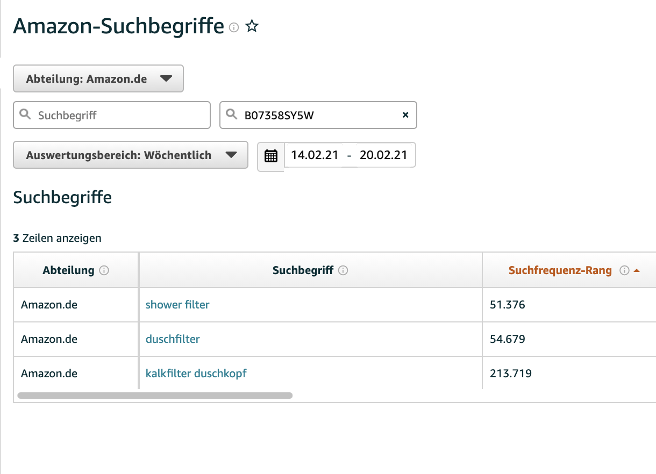Image resolution: width=656 pixels, height=474 pixels.
Task: Click the Suchbegriffe section heading
Action: [62, 197]
